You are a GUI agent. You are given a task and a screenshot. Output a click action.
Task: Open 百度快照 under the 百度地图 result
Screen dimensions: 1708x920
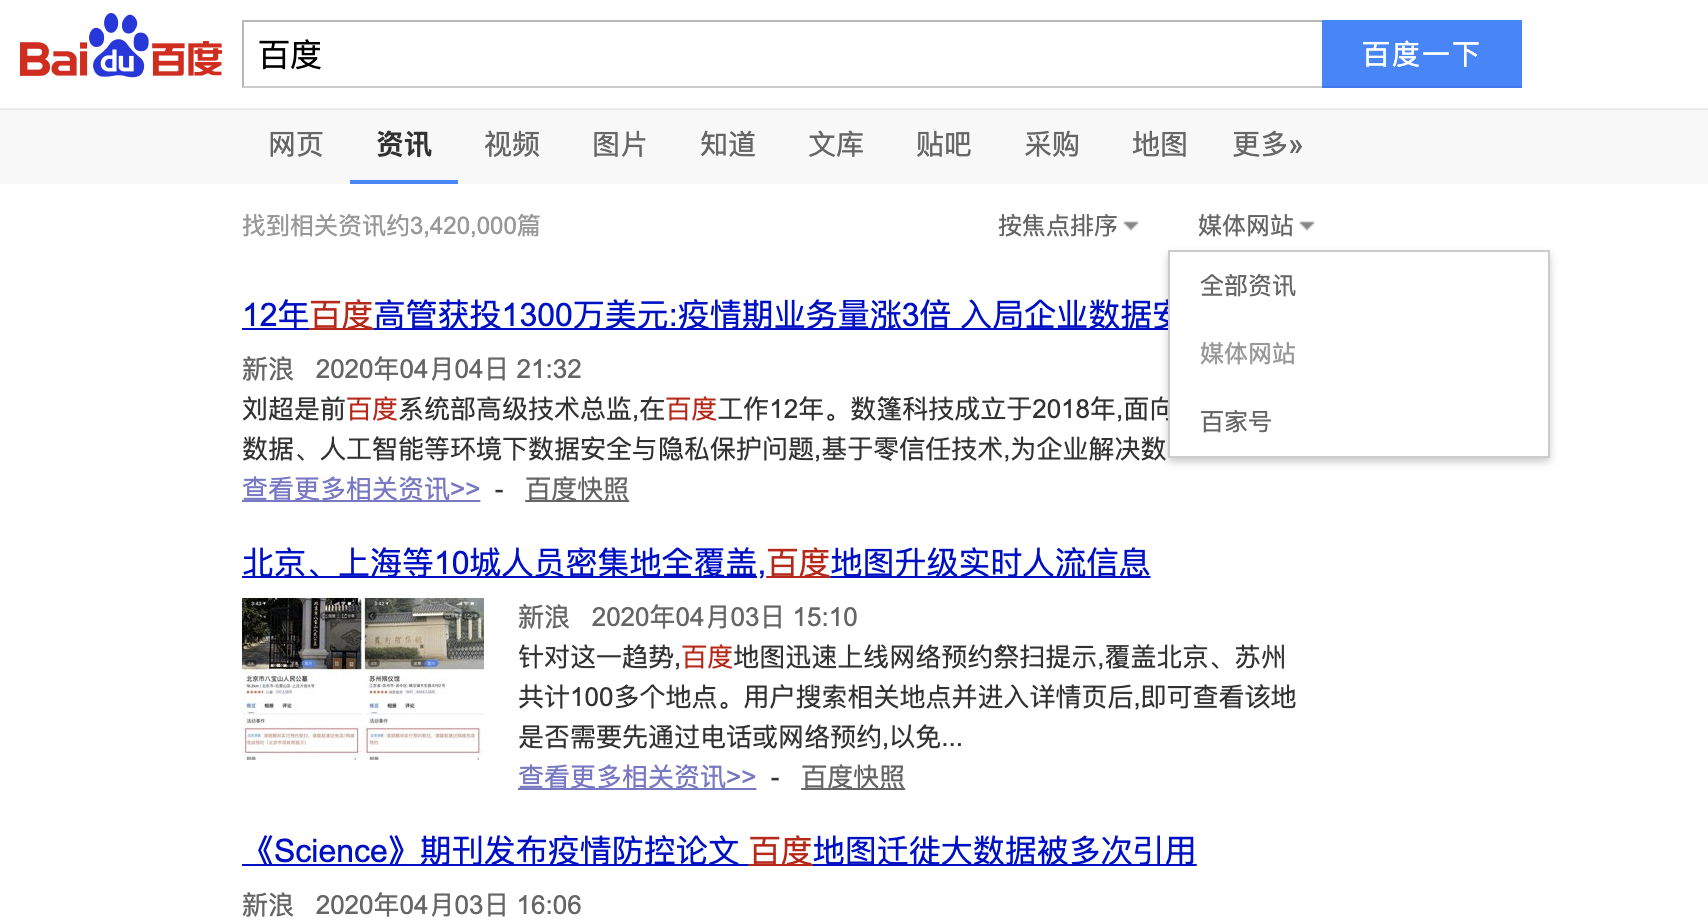tap(853, 777)
